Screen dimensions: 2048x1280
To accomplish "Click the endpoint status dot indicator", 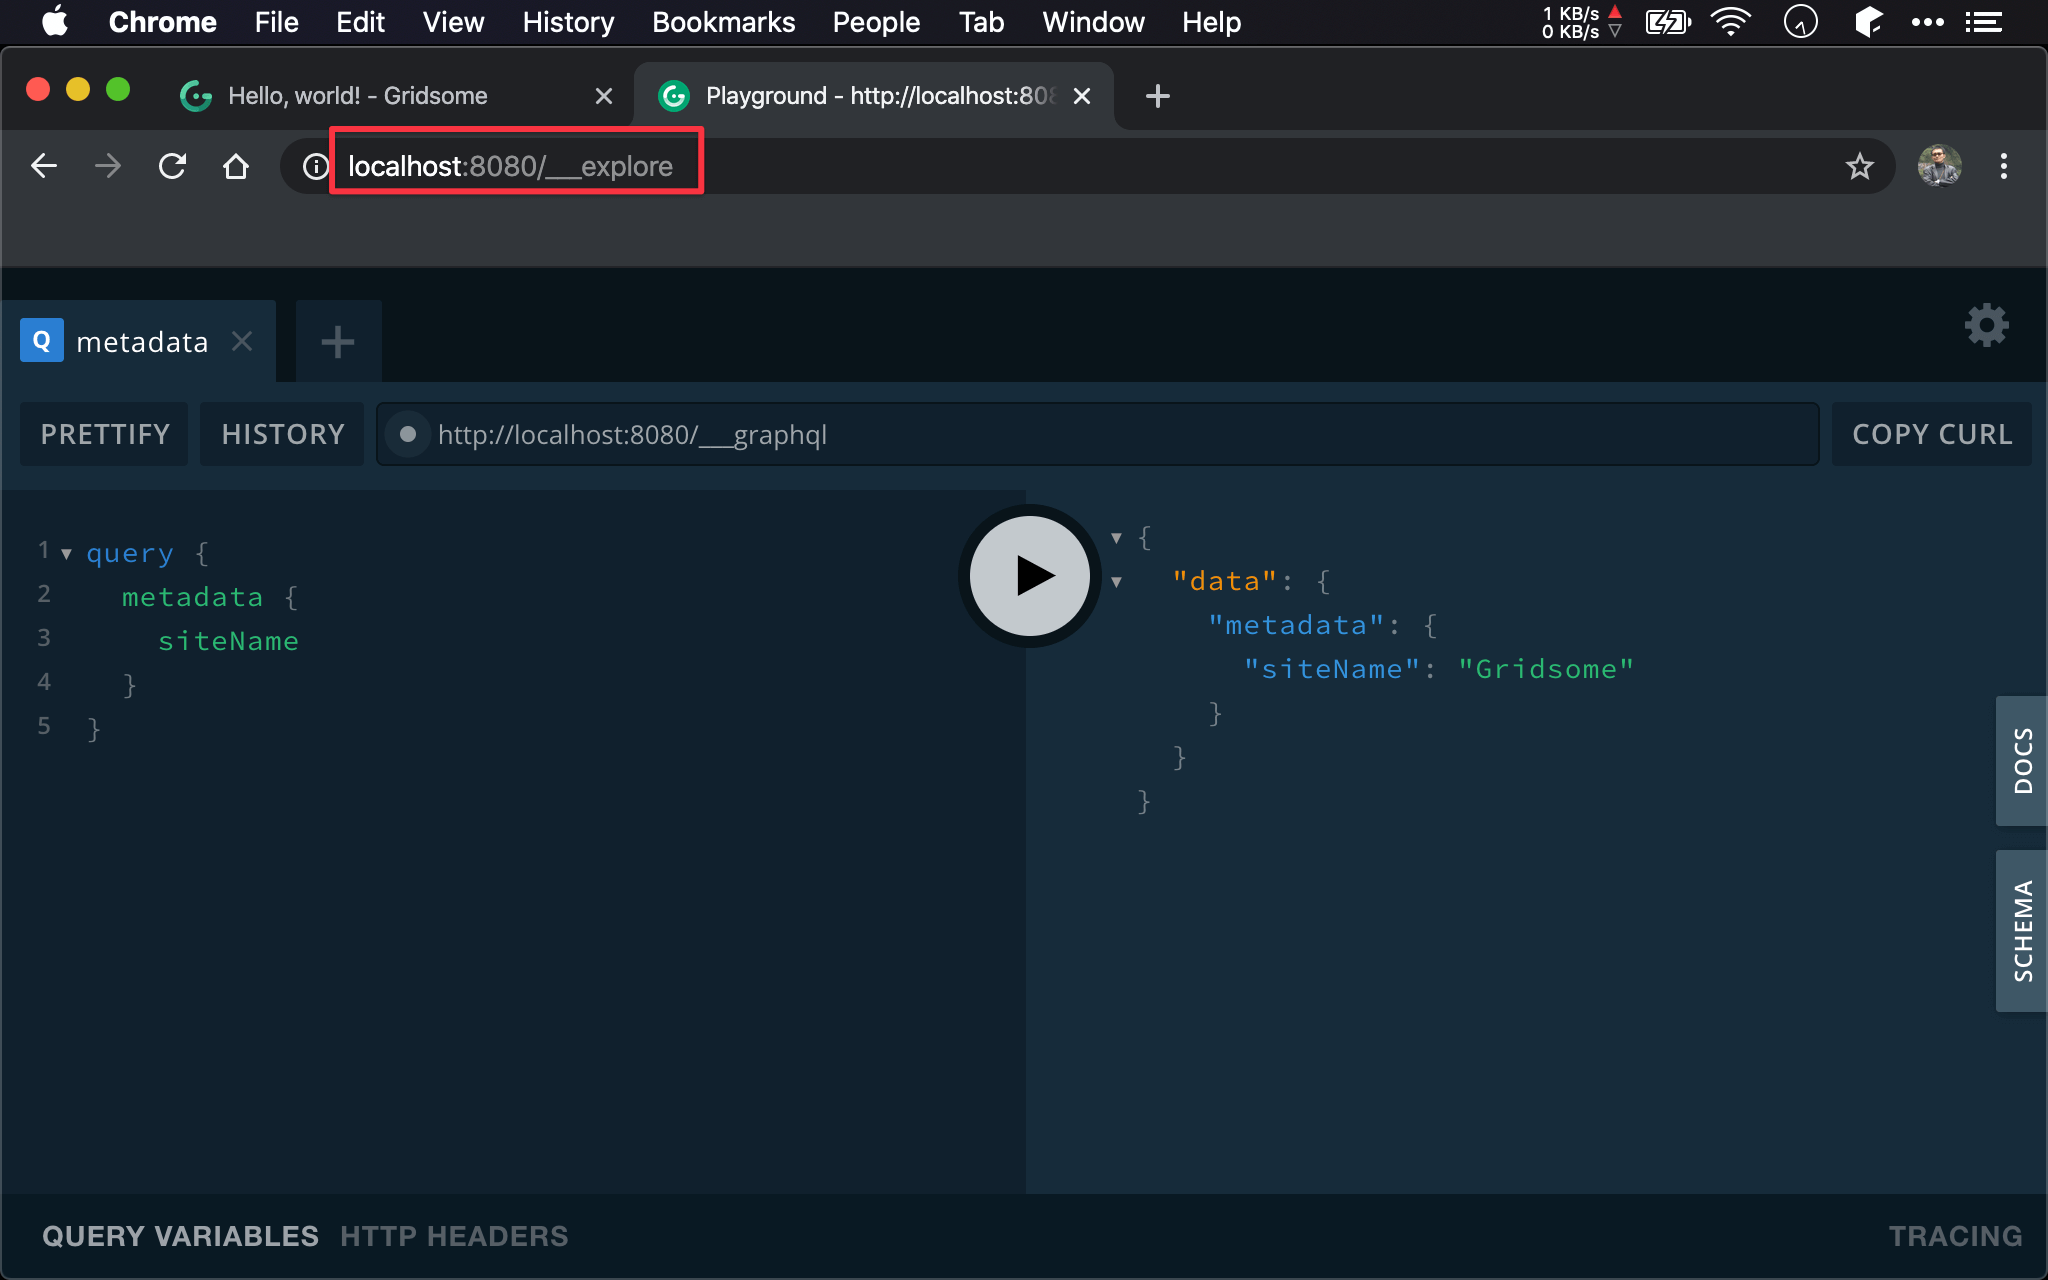I will click(408, 434).
